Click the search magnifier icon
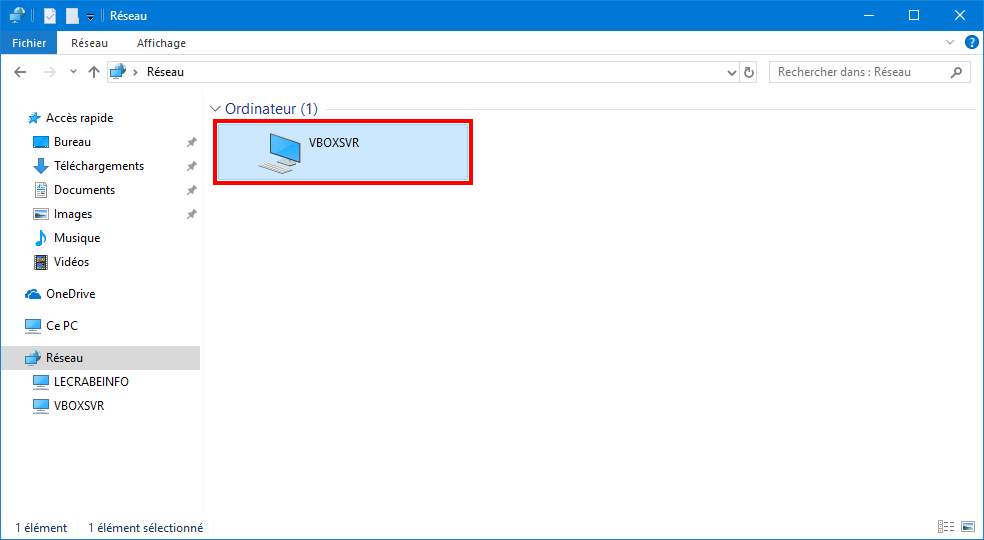The width and height of the screenshot is (984, 540). click(956, 72)
